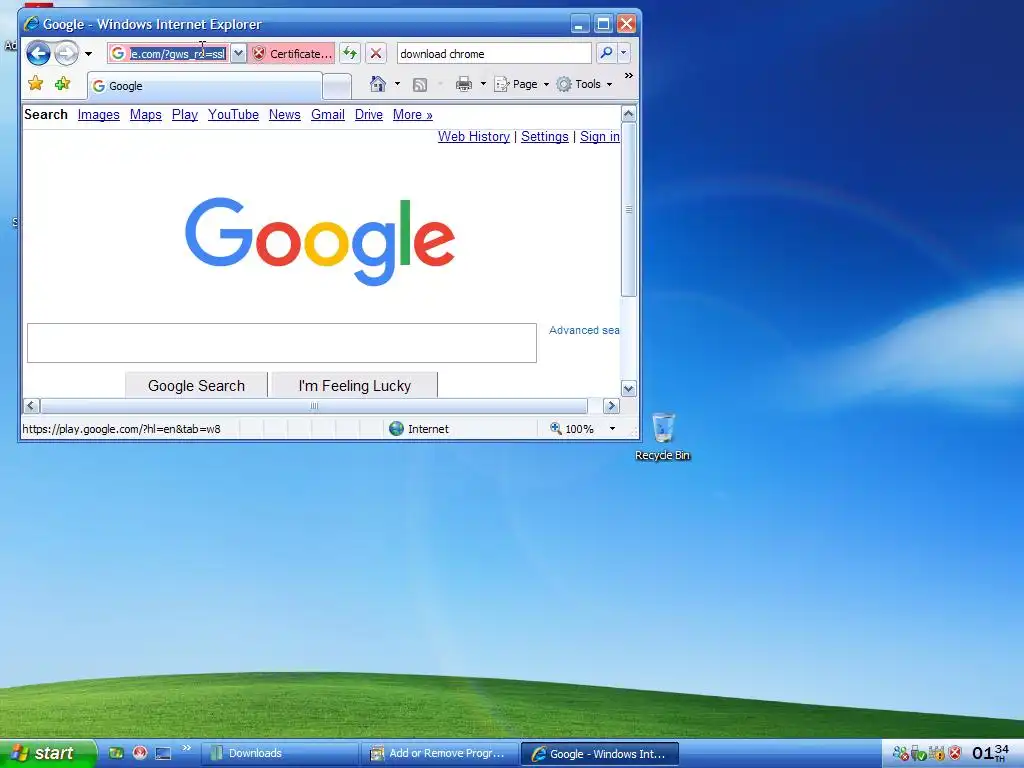This screenshot has width=1024, height=768.
Task: Open the Certificate error security report
Action: (x=293, y=54)
